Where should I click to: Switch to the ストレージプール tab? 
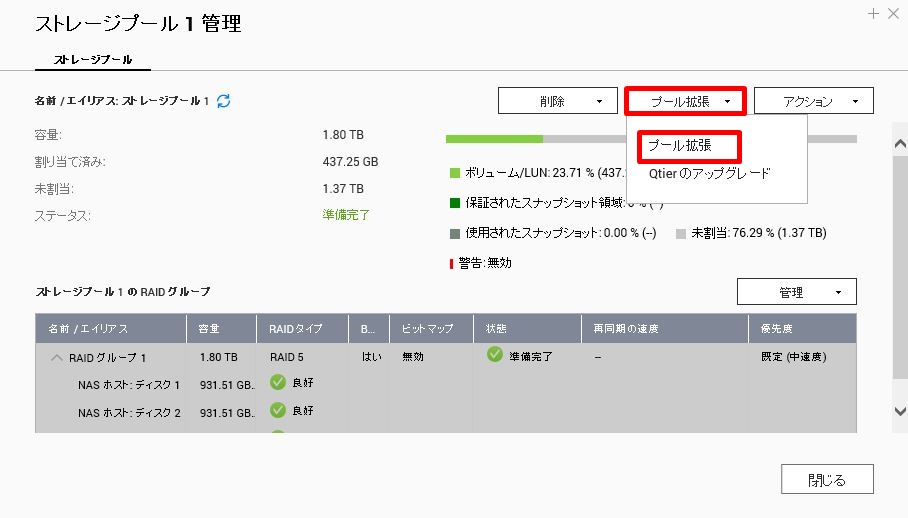tap(92, 59)
